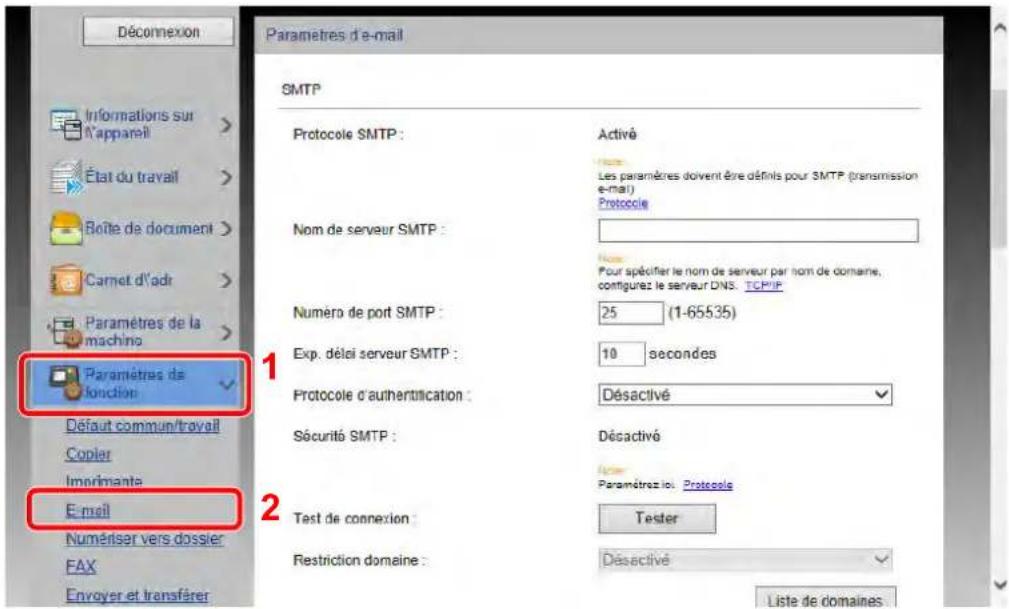The width and height of the screenshot is (1009, 609).
Task: Open Protocole d'authentification dropdown
Action: [x=745, y=395]
